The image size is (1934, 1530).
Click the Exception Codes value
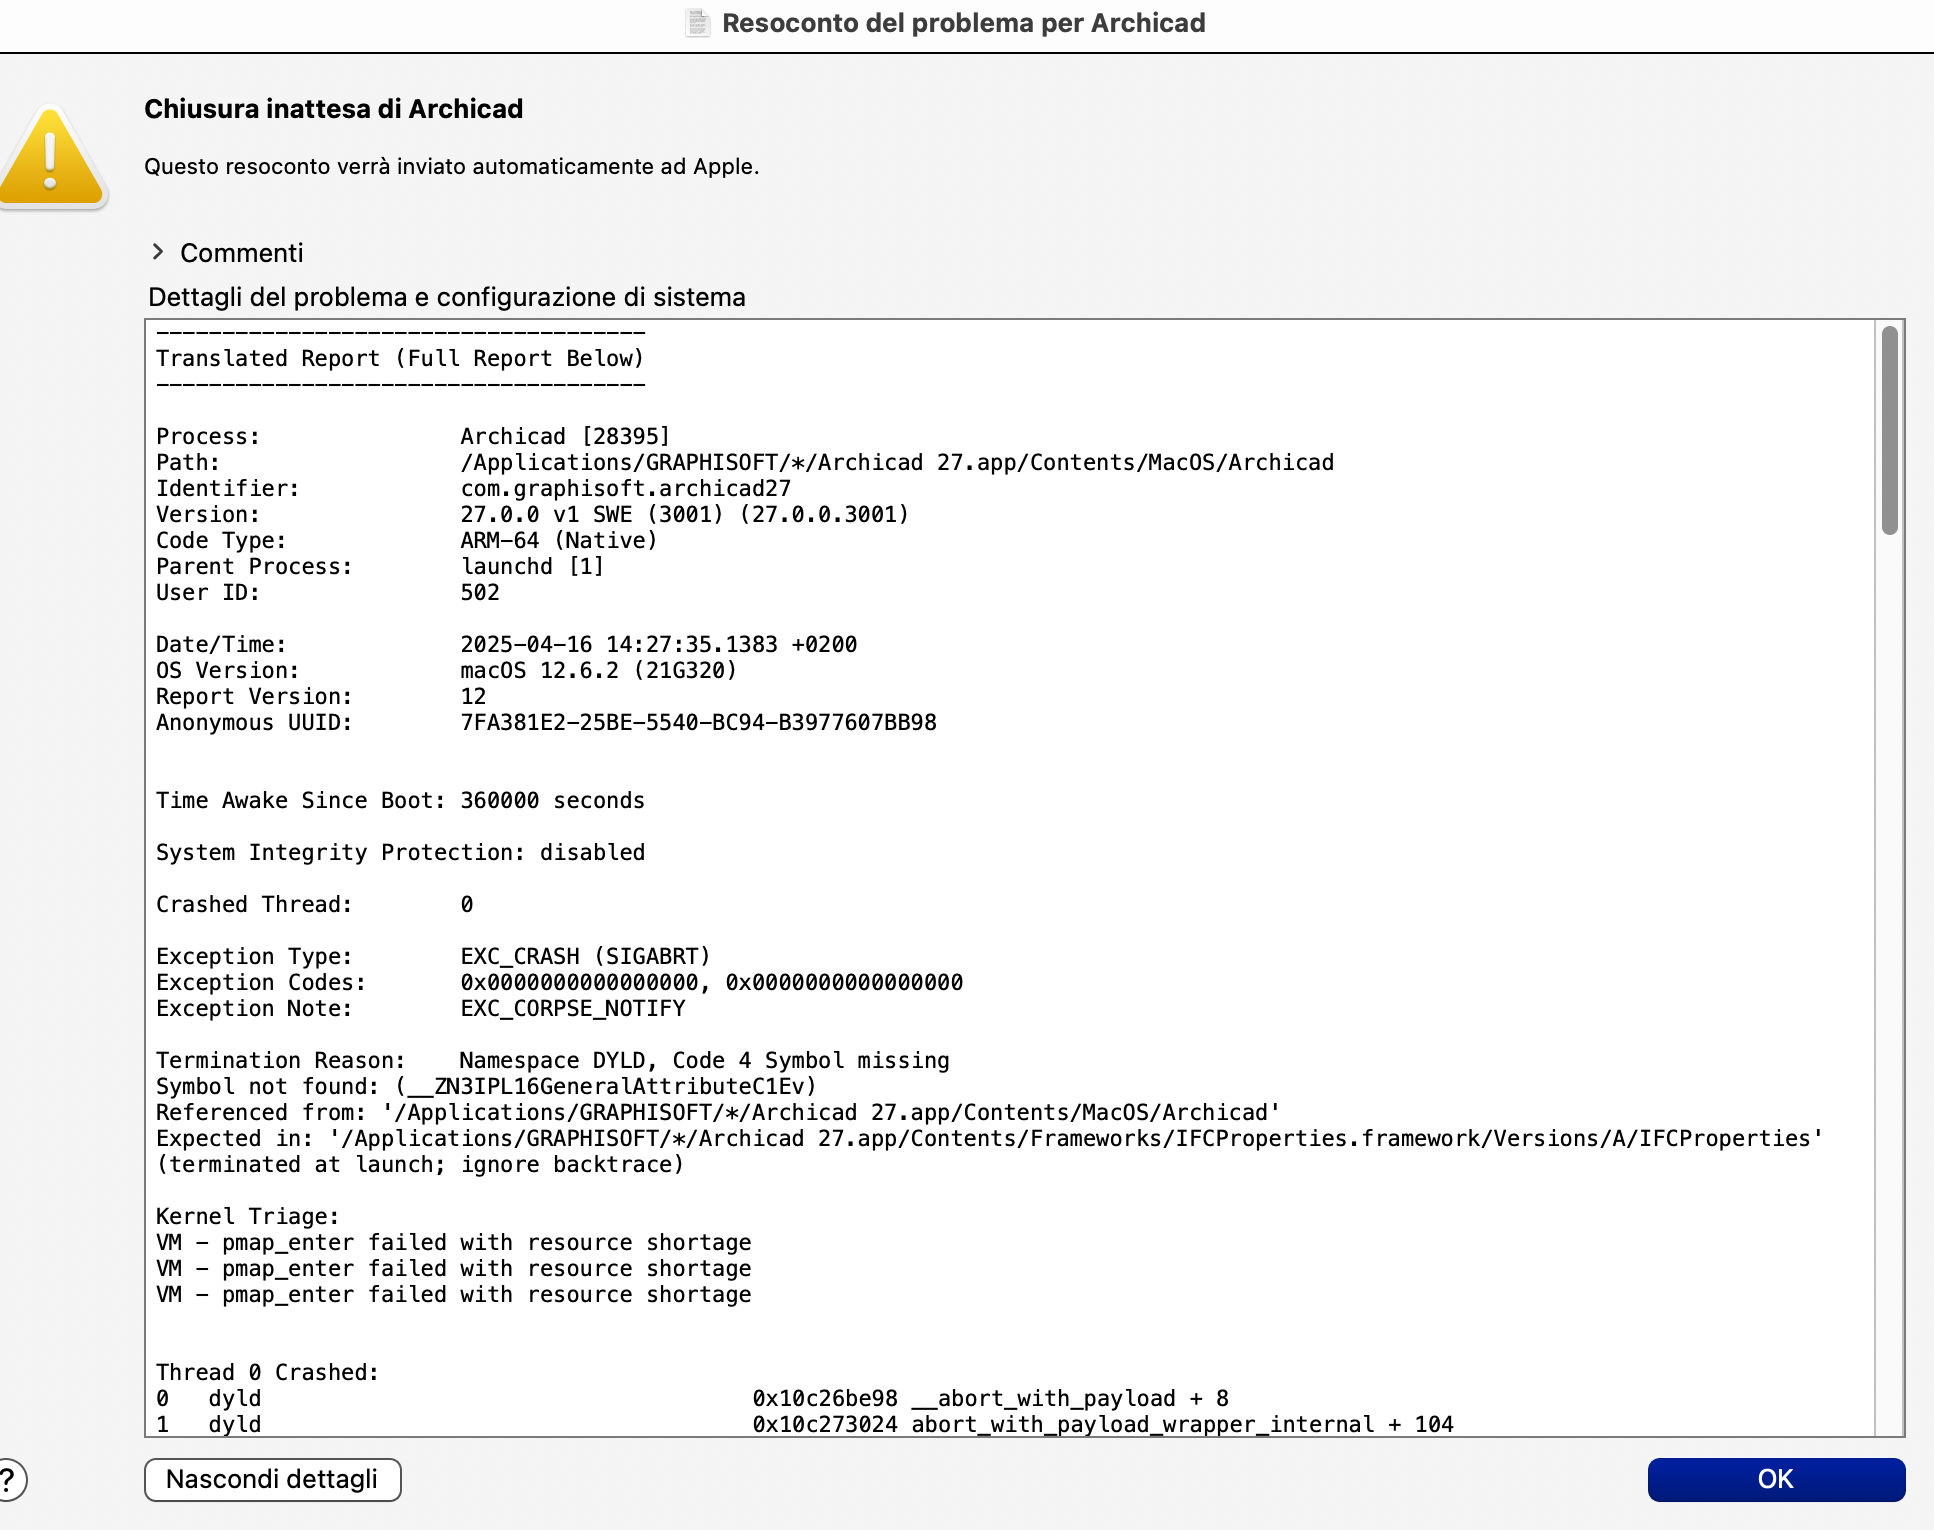tap(711, 982)
